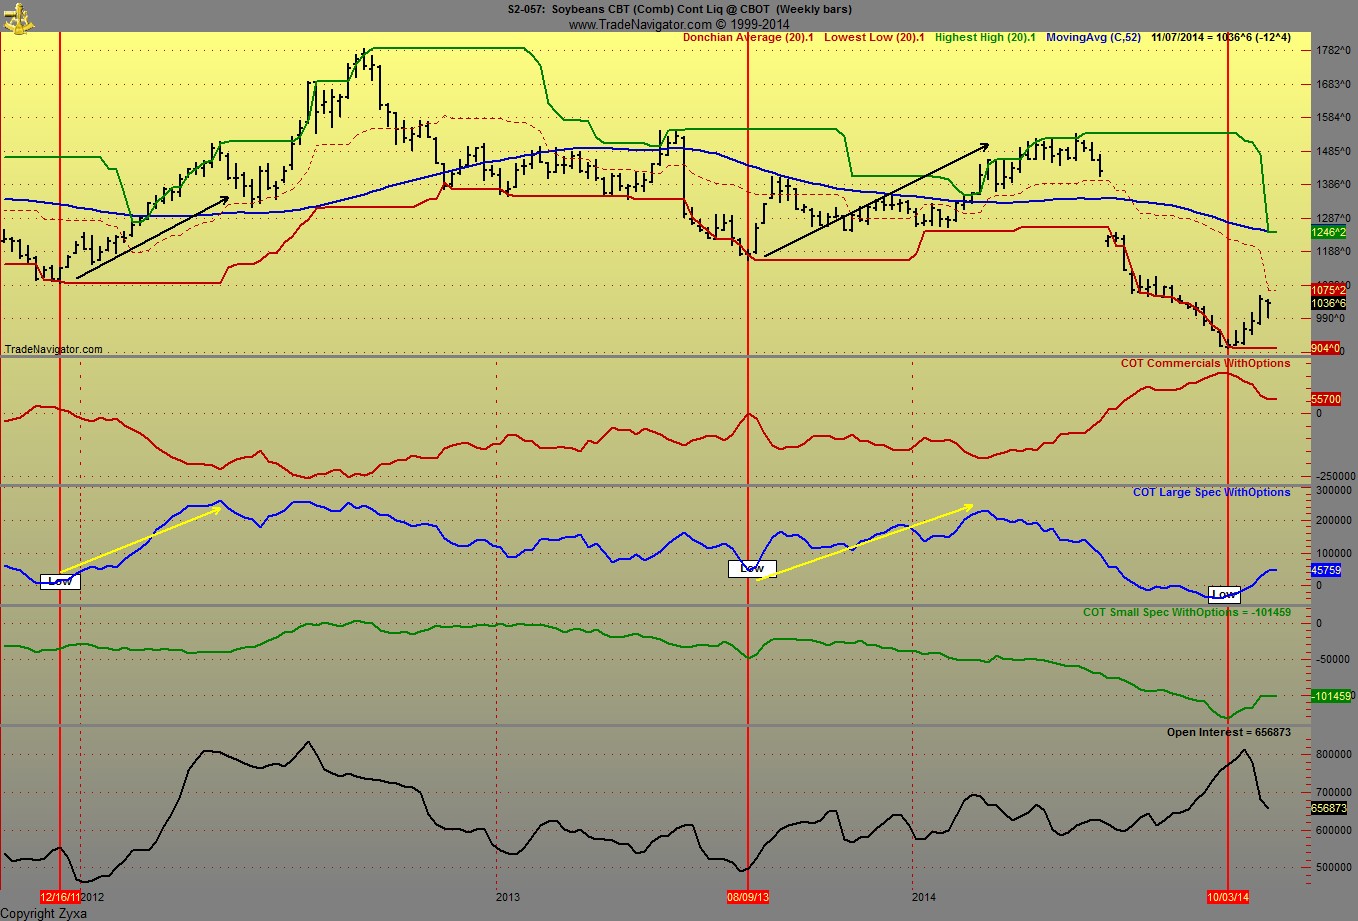The height and width of the screenshot is (921, 1358).
Task: Select the Lowest Low (20).1 legend label
Action: 874,38
